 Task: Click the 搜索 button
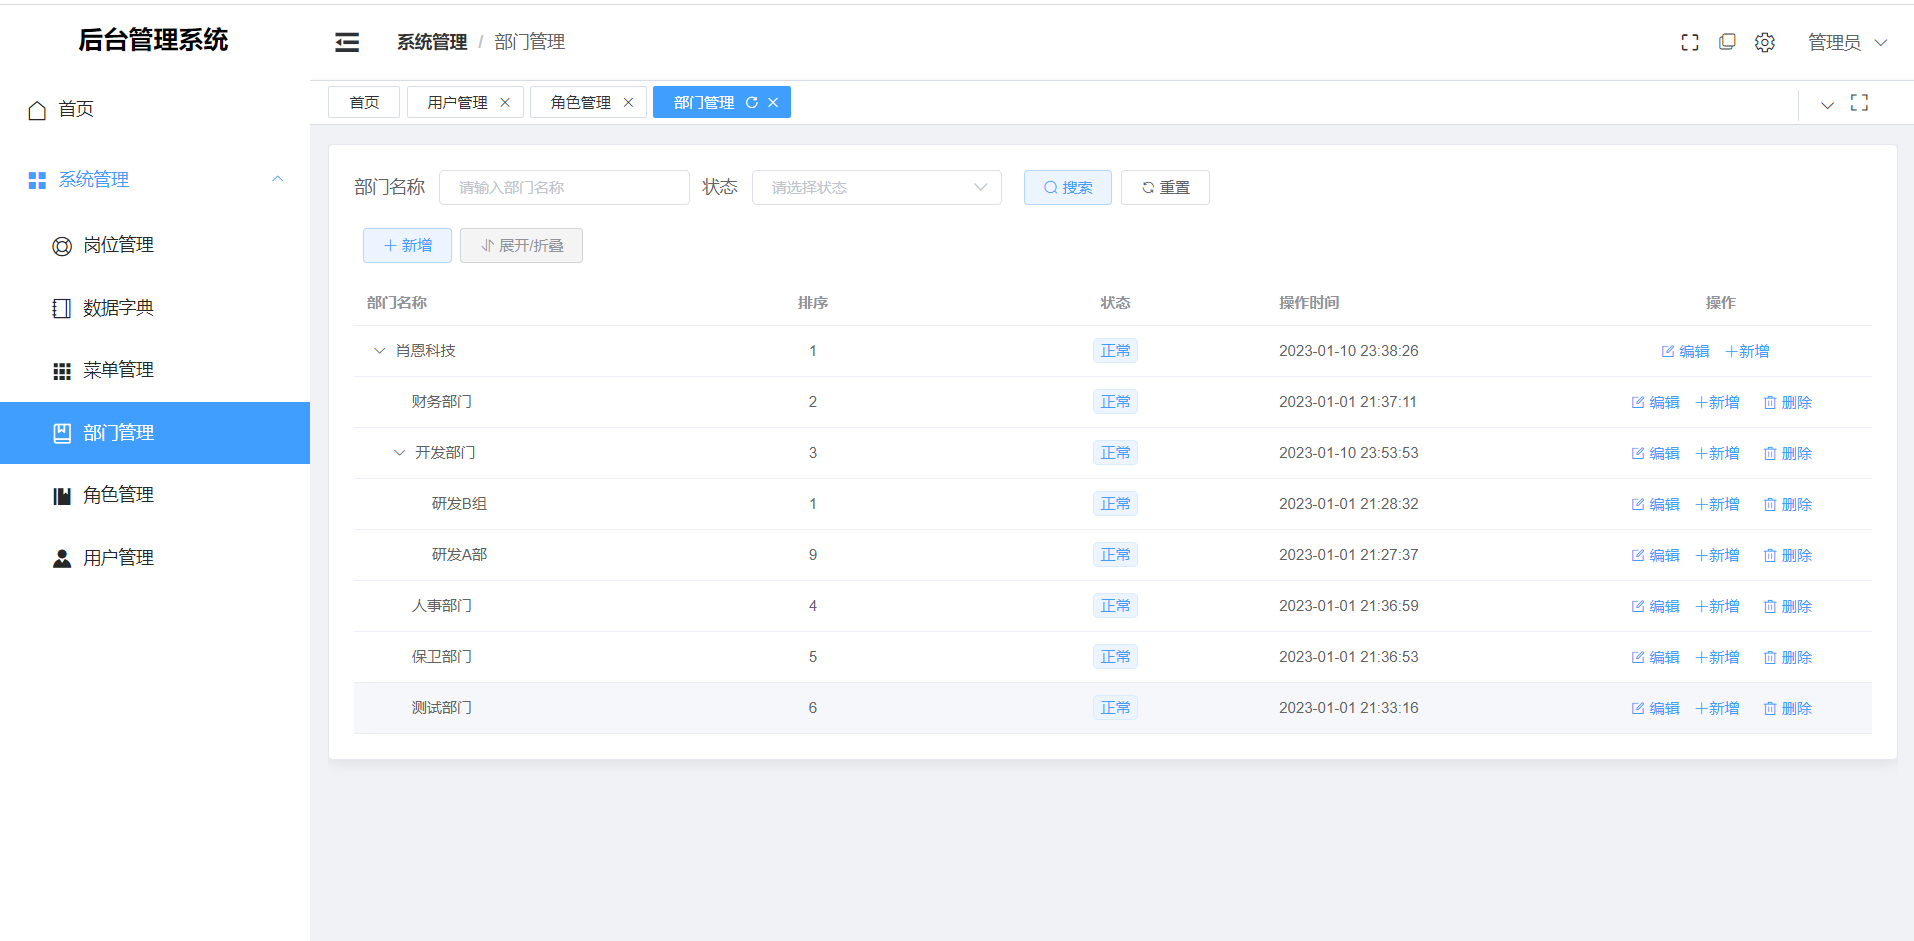click(1068, 187)
